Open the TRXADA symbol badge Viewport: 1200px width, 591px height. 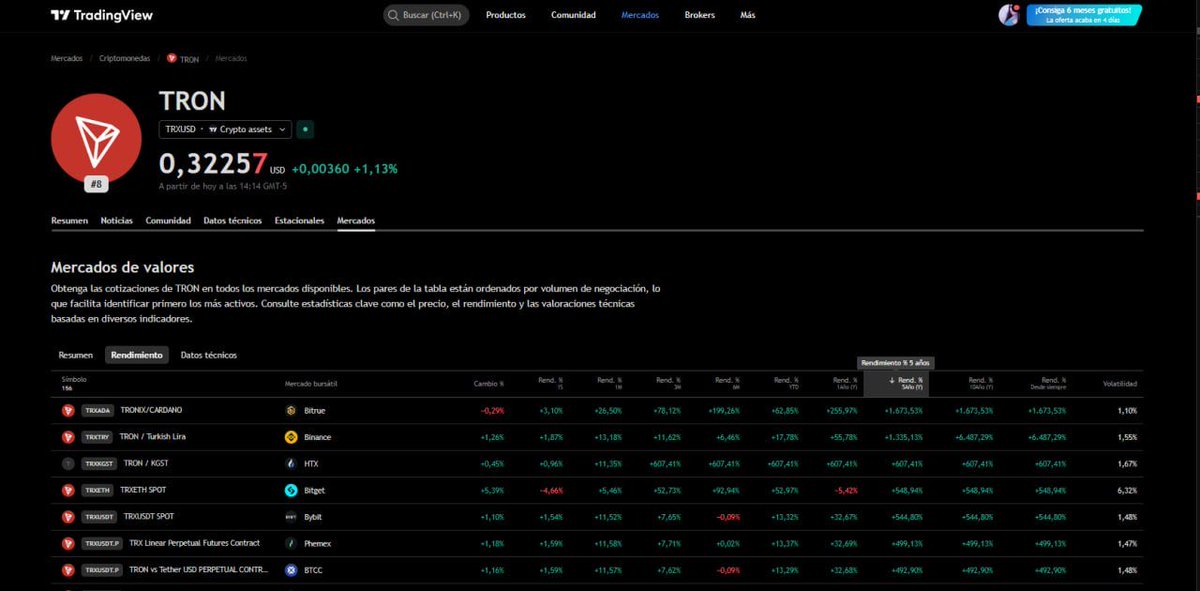click(98, 410)
